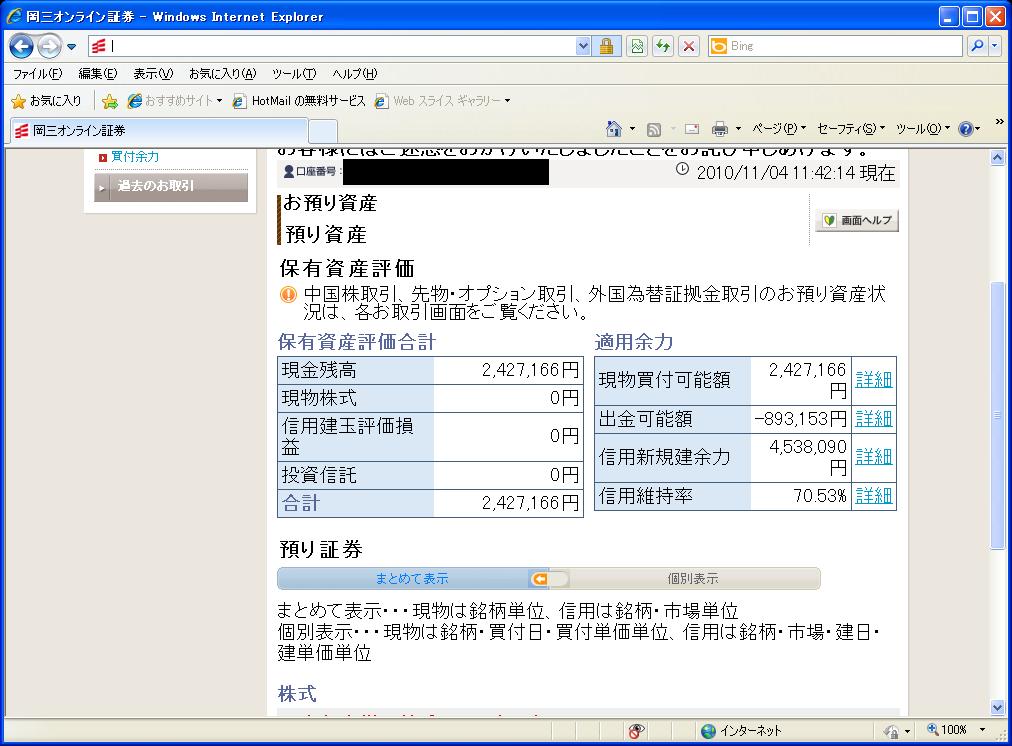Click the Stop loading X icon
The height and width of the screenshot is (746, 1012).
point(688,46)
